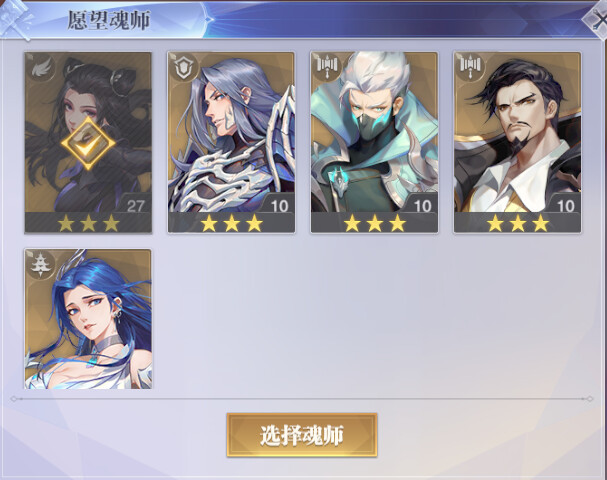Uncheck the gold checkmark on selected card
607x480 pixels.
click(88, 144)
